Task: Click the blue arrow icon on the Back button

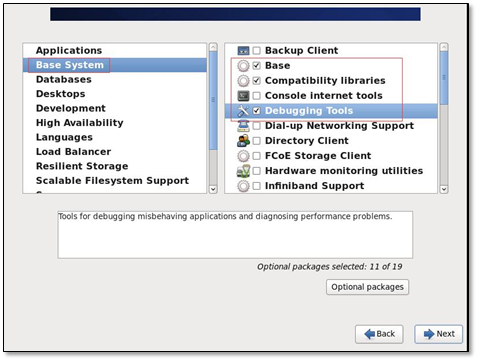Action: [369, 334]
